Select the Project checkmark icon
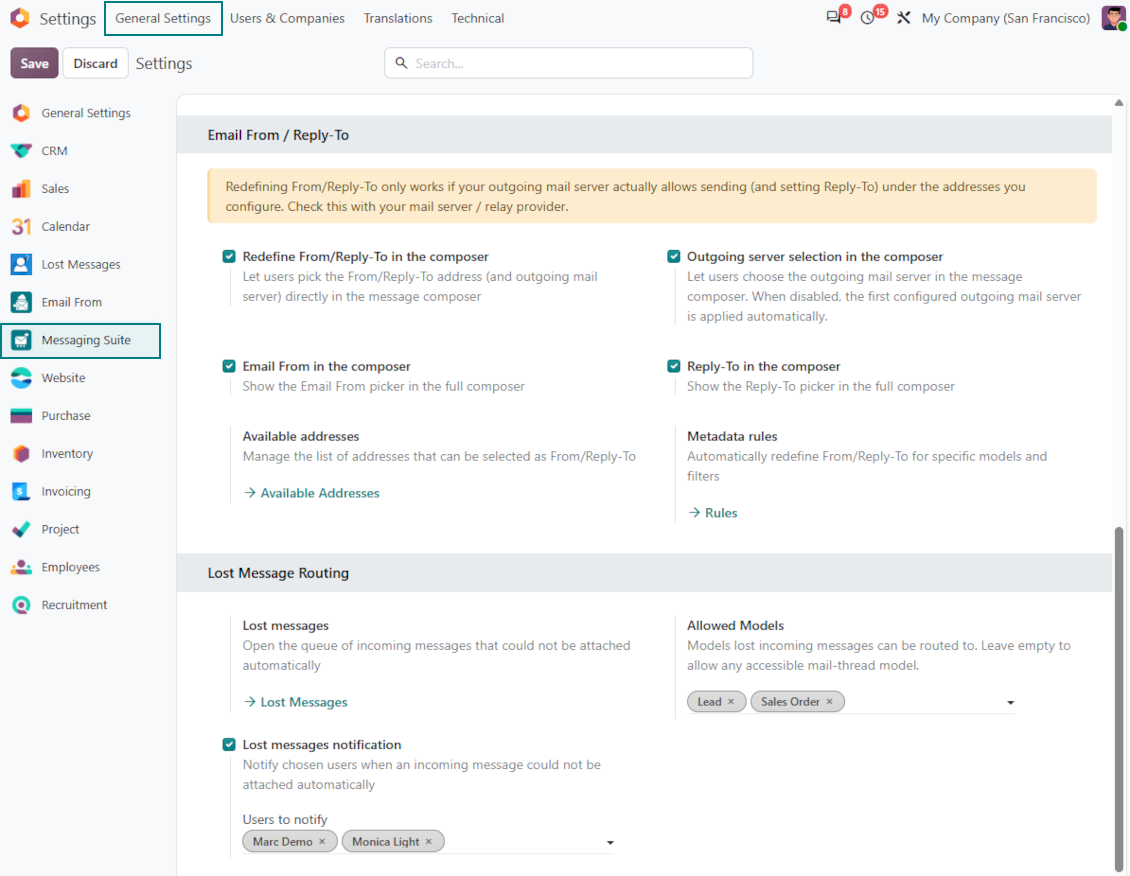The height and width of the screenshot is (876, 1130). coord(22,529)
